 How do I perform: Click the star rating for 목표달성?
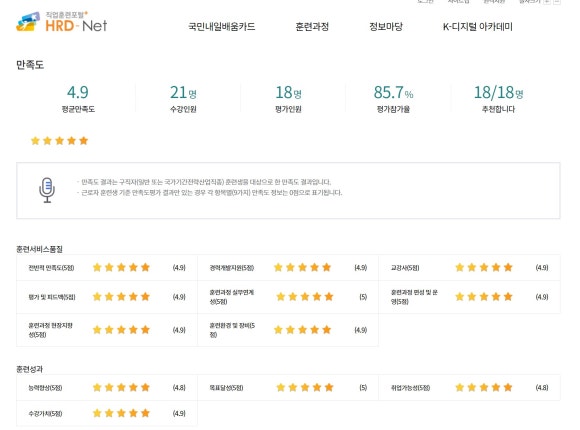tap(305, 387)
